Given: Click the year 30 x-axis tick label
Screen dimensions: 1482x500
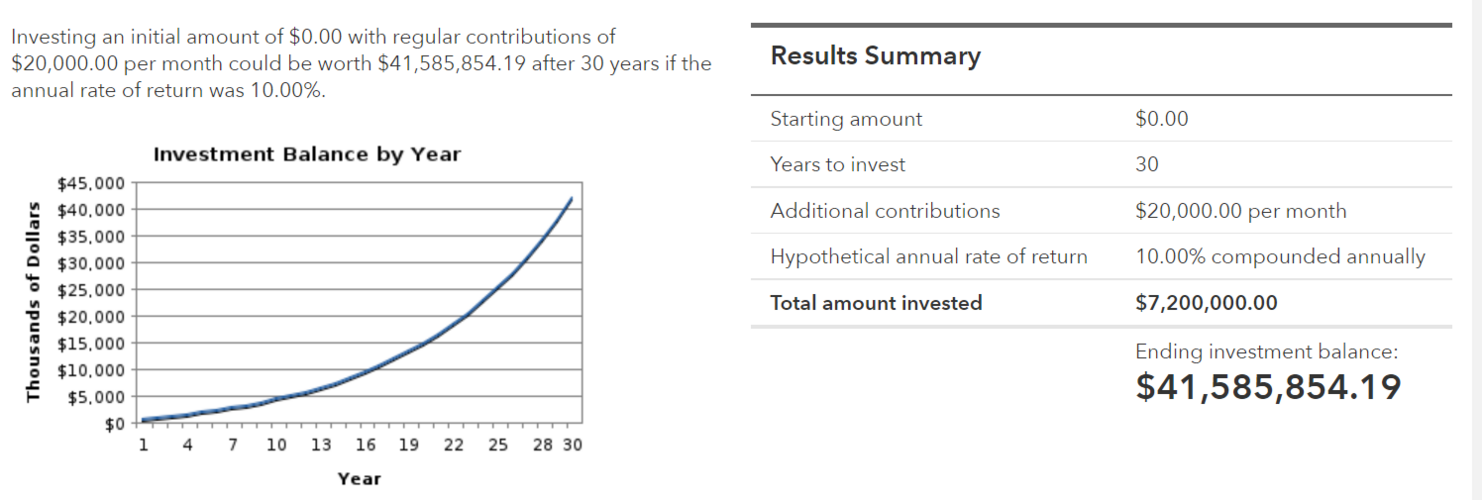Looking at the screenshot, I should (x=571, y=445).
